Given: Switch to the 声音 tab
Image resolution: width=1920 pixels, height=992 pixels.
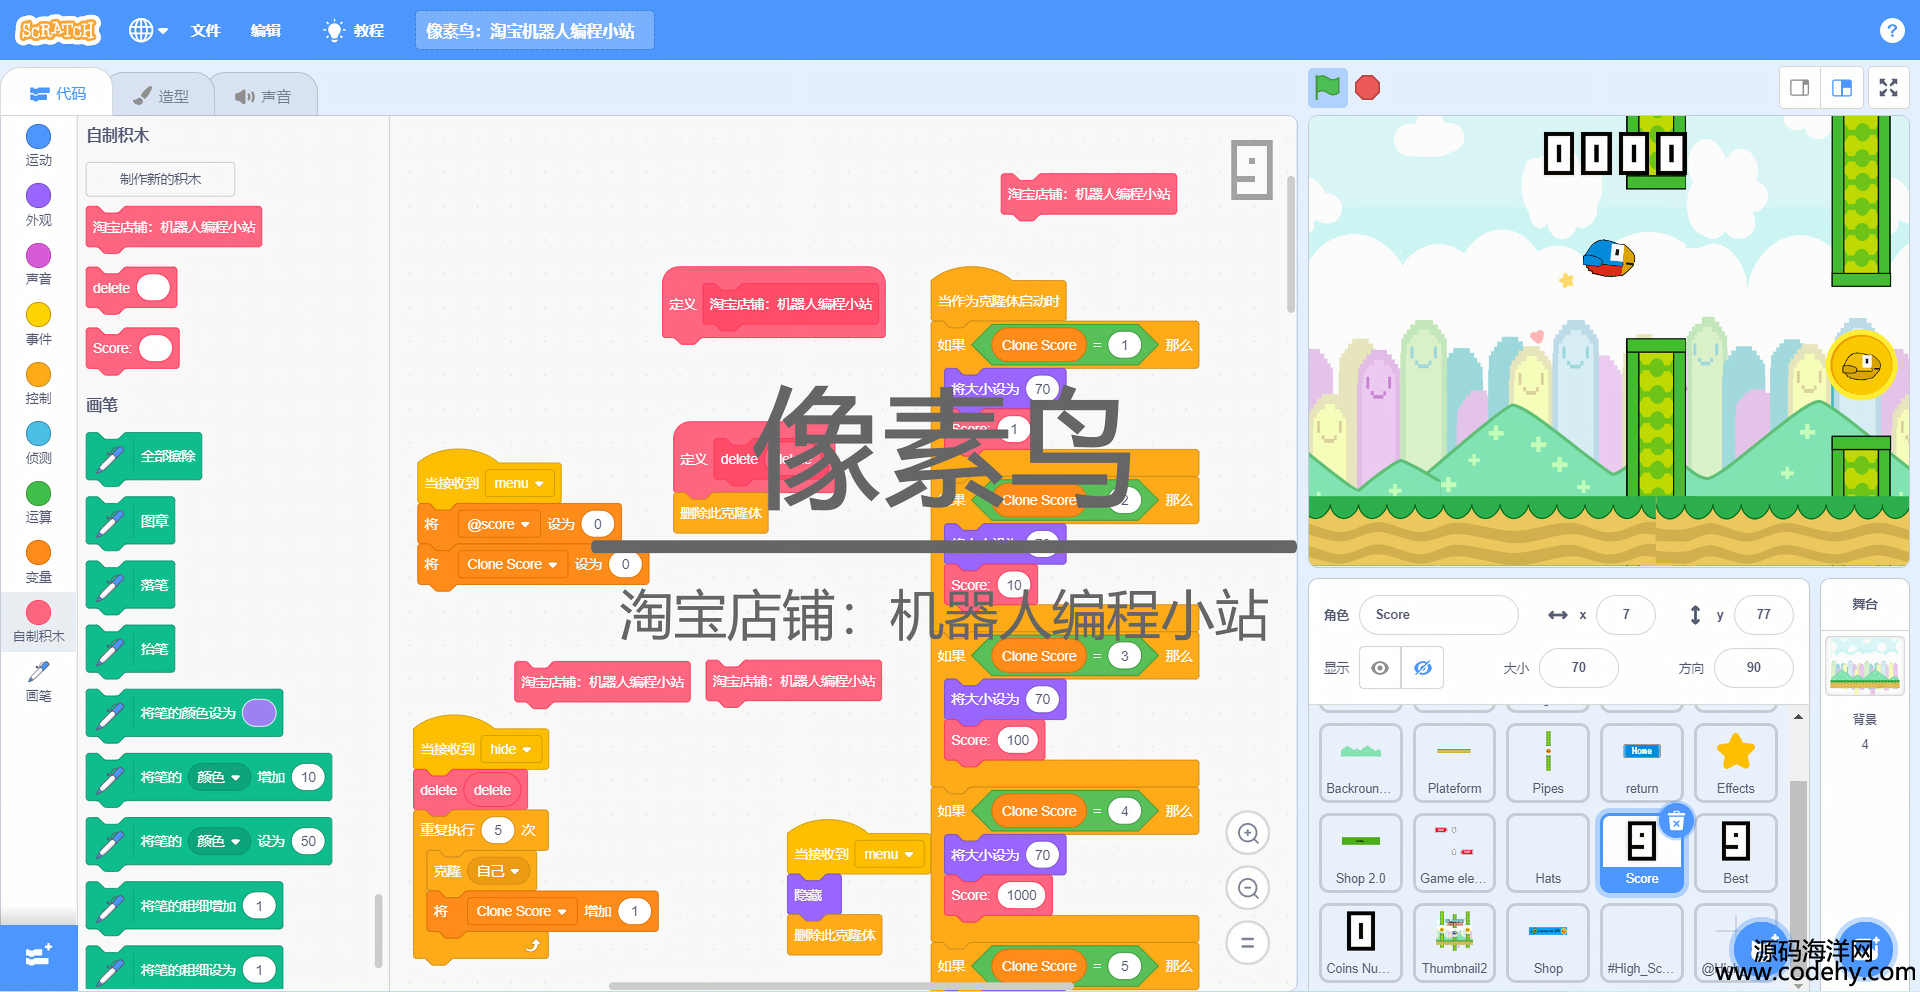Looking at the screenshot, I should tap(263, 95).
